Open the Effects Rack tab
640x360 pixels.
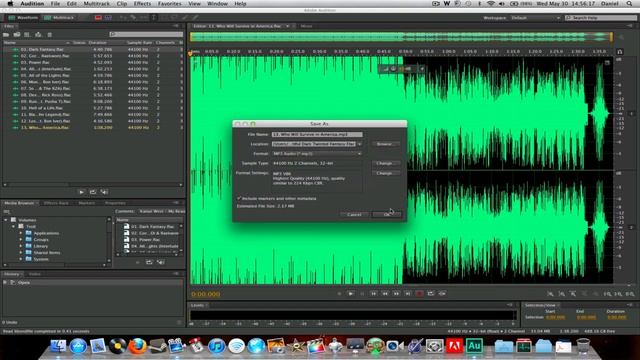(x=56, y=203)
